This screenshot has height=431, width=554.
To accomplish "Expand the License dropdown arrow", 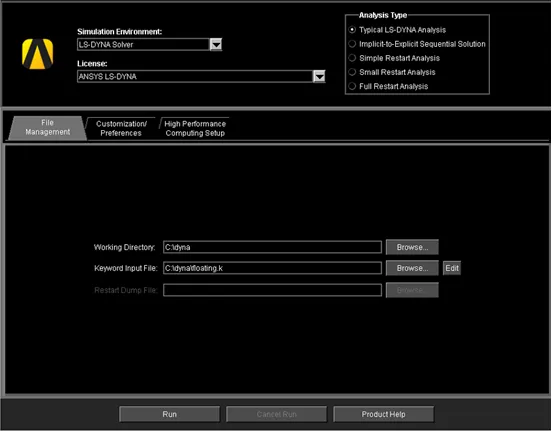I will pos(319,76).
